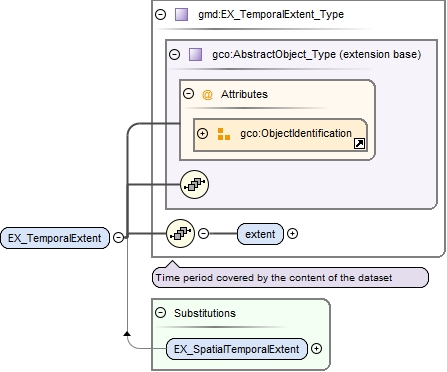
Task: Collapse the Substitutions panel
Action: [161, 313]
